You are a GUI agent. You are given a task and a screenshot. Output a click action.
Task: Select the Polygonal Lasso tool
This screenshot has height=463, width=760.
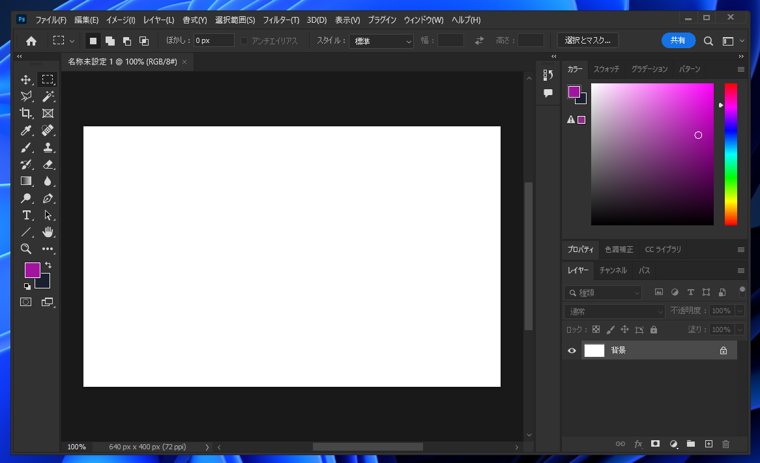click(26, 96)
